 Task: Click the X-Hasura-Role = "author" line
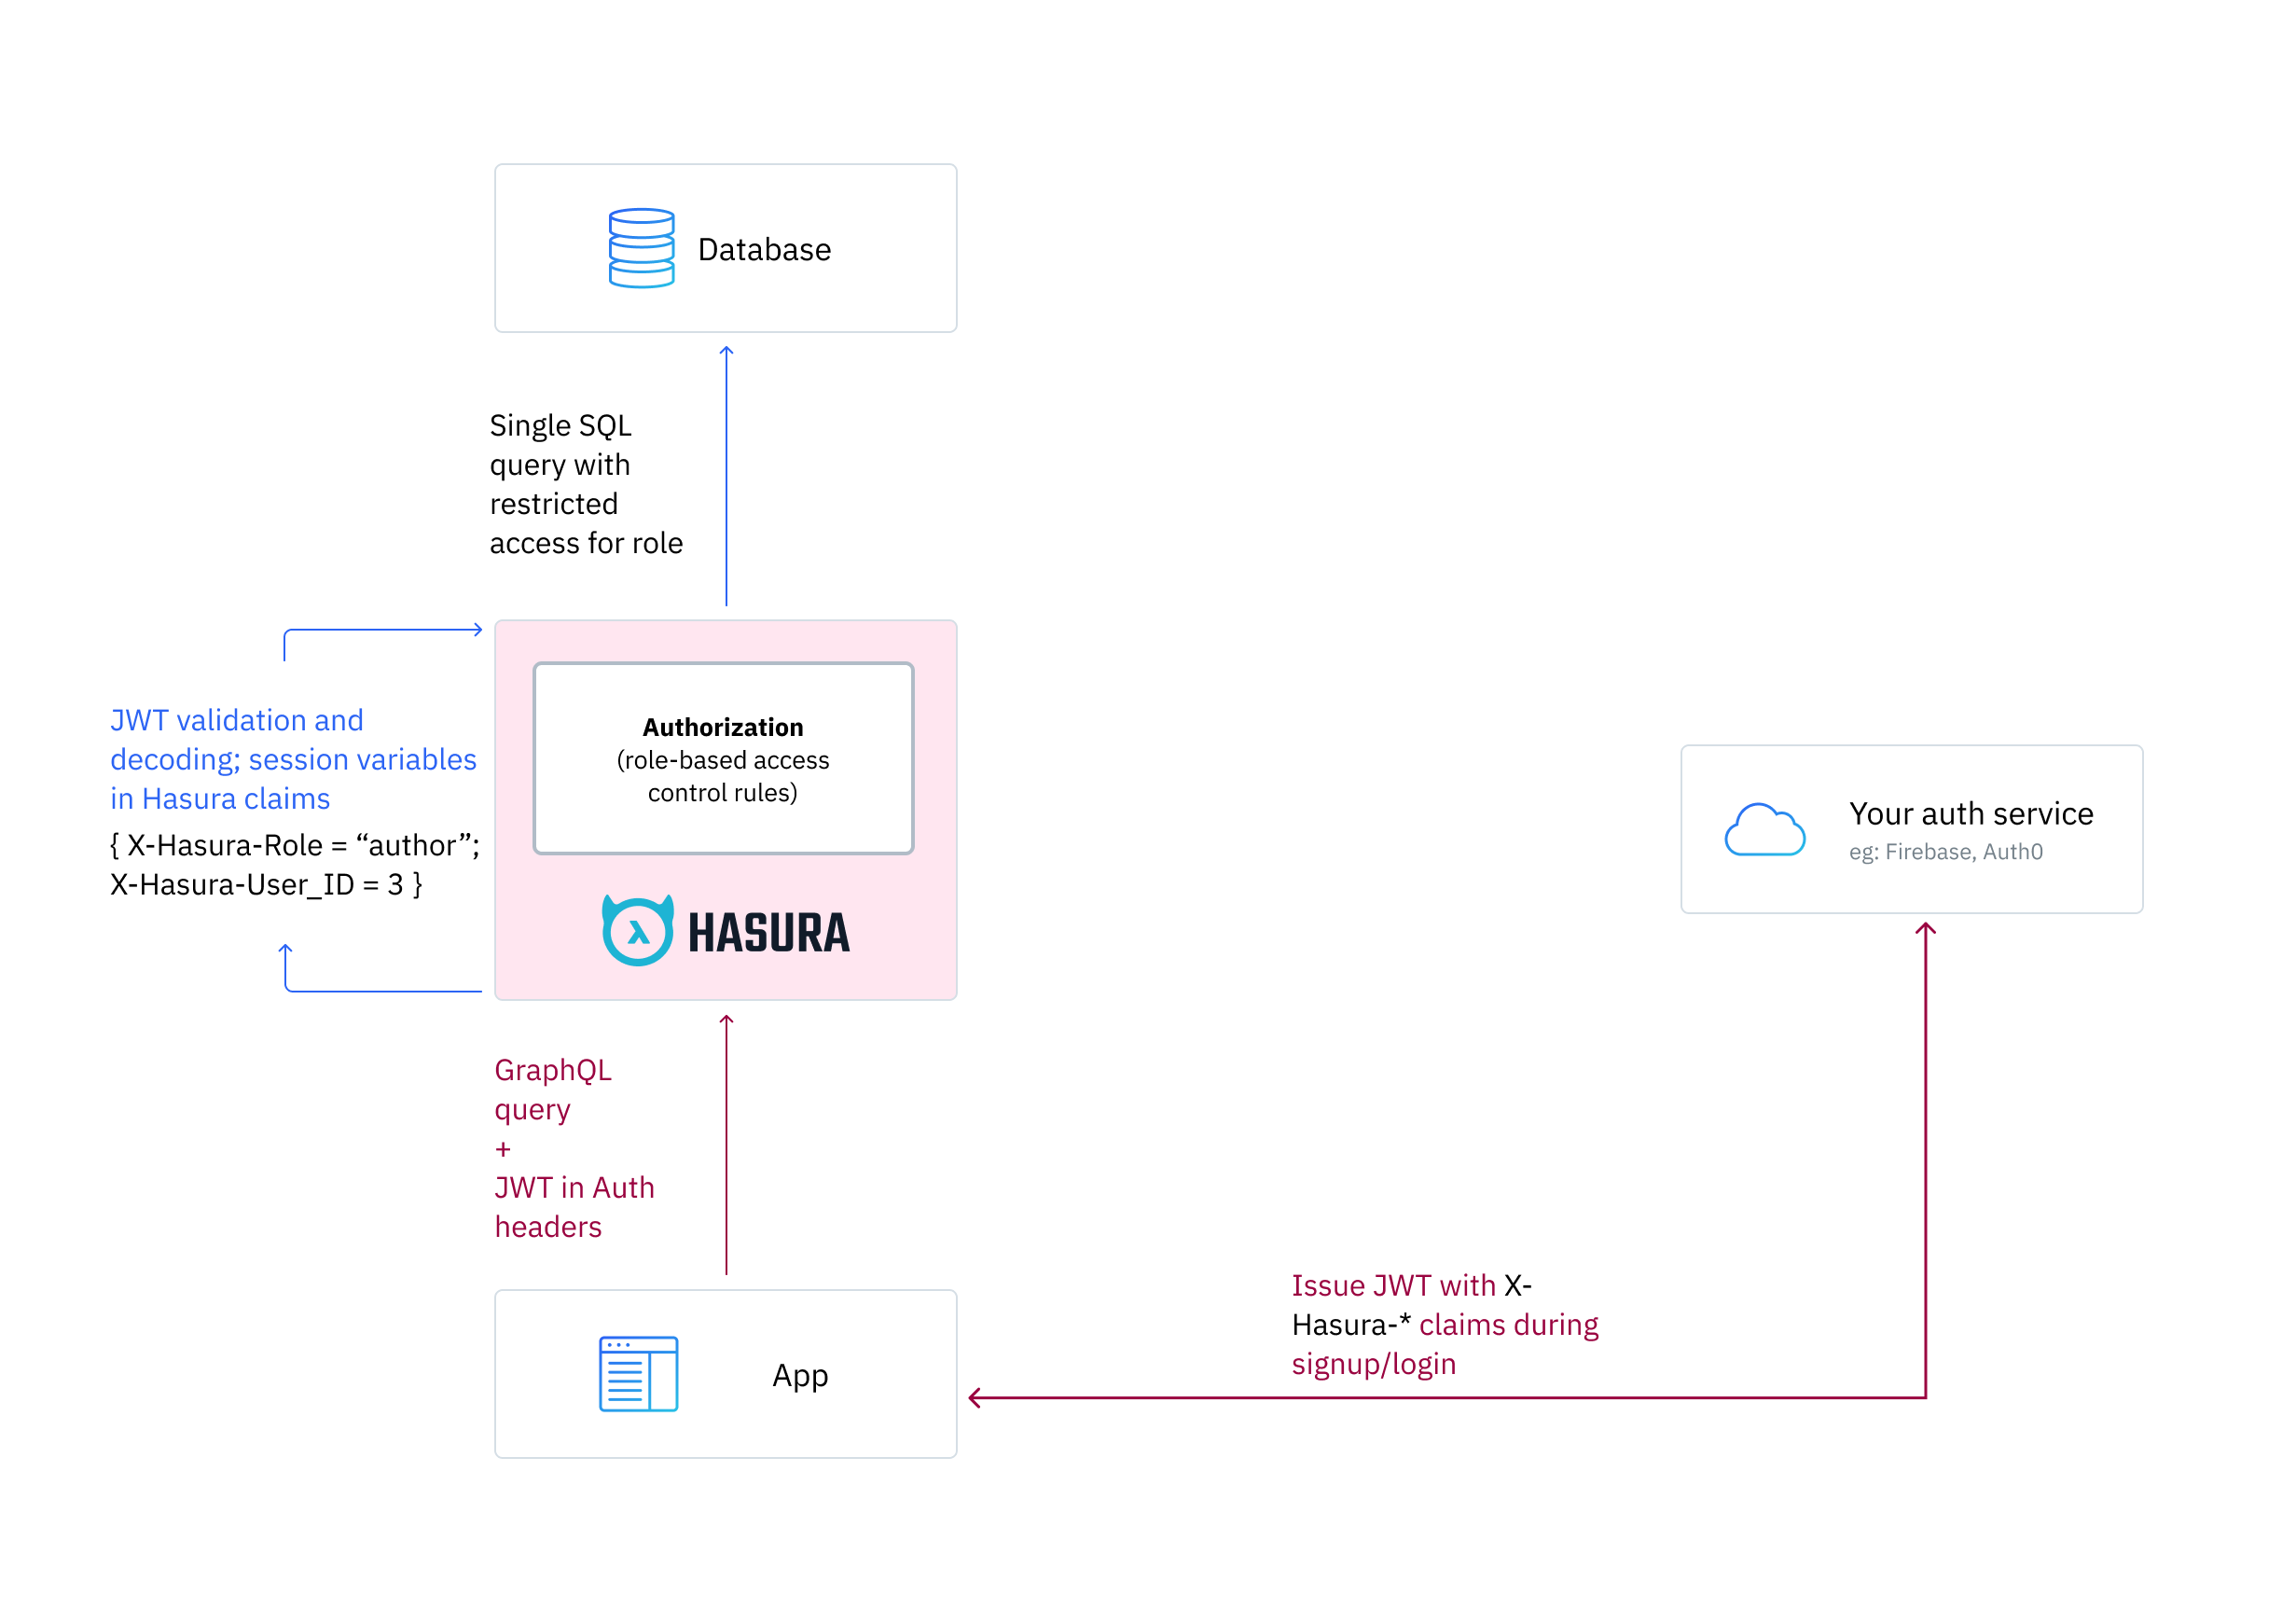(x=294, y=845)
